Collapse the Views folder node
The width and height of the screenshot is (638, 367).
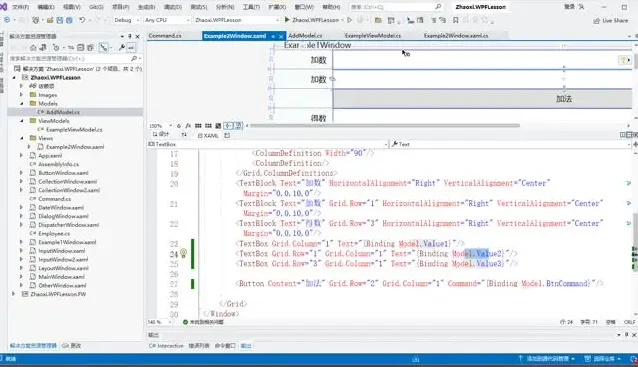click(22, 138)
